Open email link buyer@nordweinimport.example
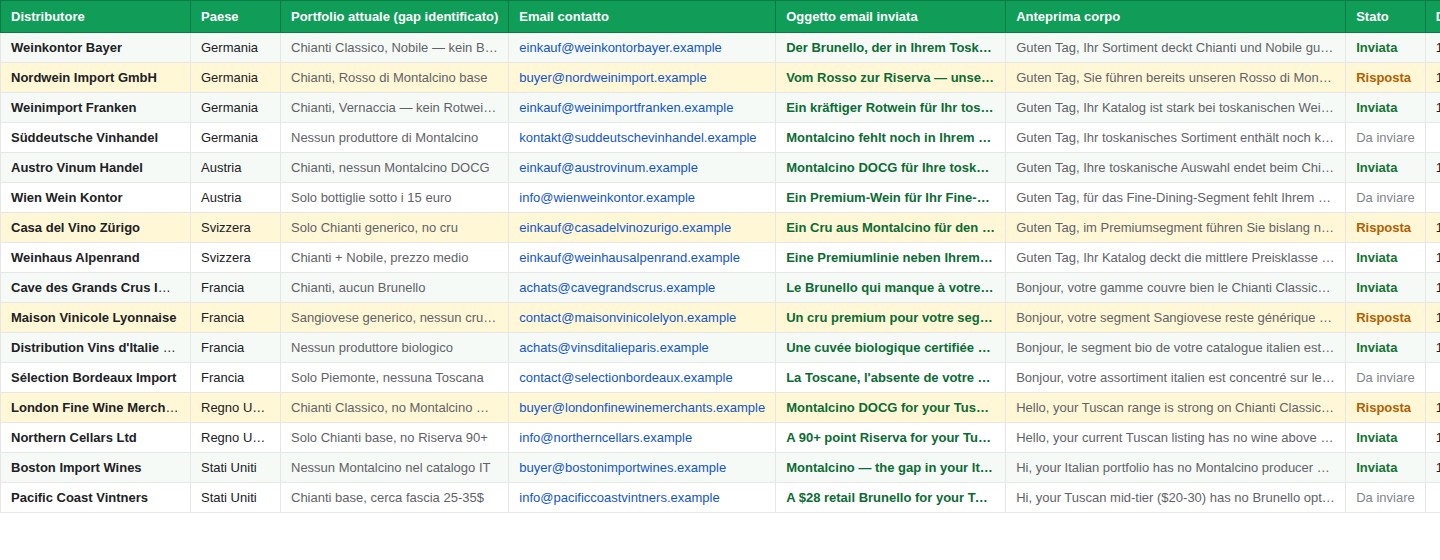This screenshot has width=1440, height=560. 613,78
